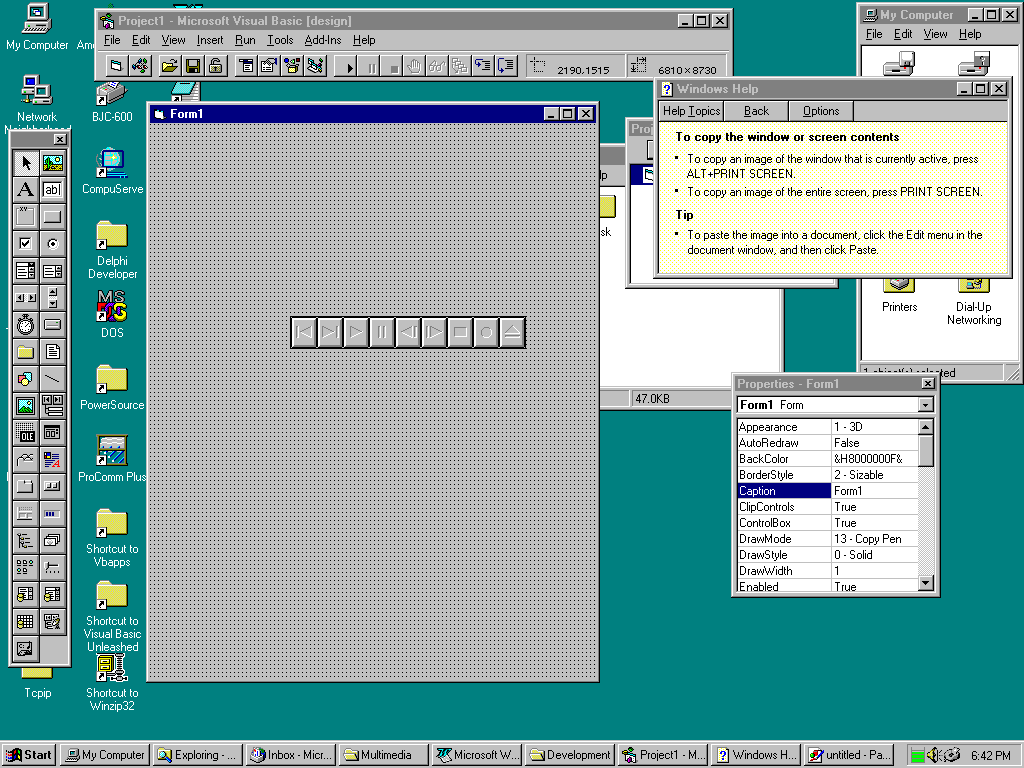Screen dimensions: 1024x768
Task: Select the Pointer tool in the toolbox
Action: (26, 163)
